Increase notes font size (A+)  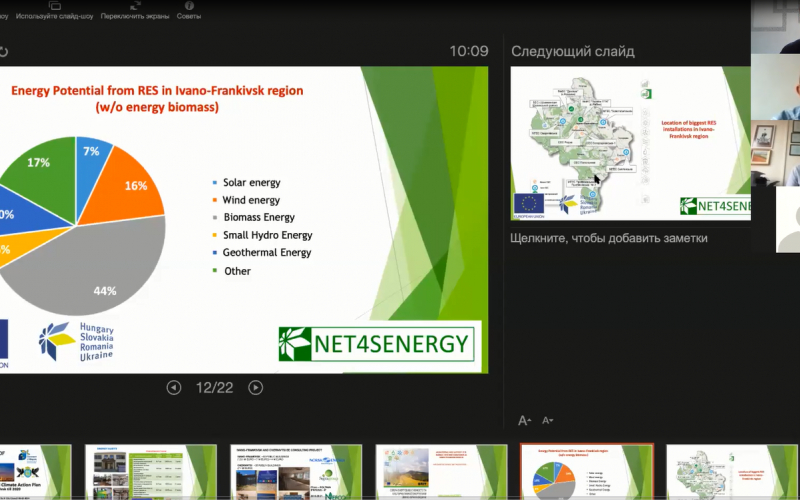tap(524, 420)
